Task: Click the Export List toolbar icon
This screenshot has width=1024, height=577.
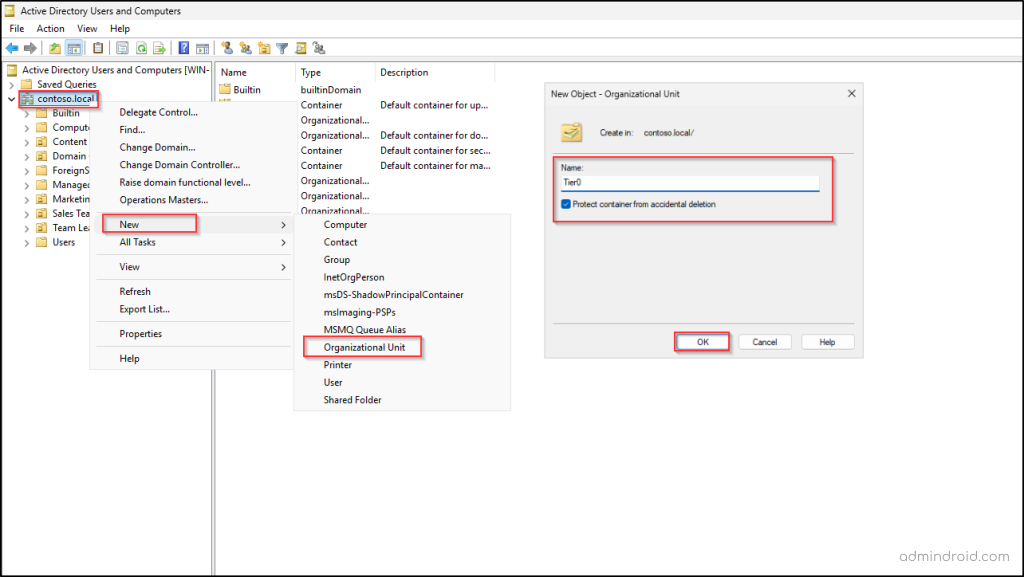Action: (x=159, y=48)
